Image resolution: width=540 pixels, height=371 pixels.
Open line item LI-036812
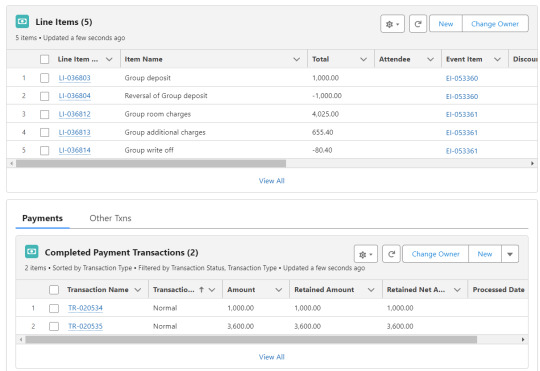74,114
